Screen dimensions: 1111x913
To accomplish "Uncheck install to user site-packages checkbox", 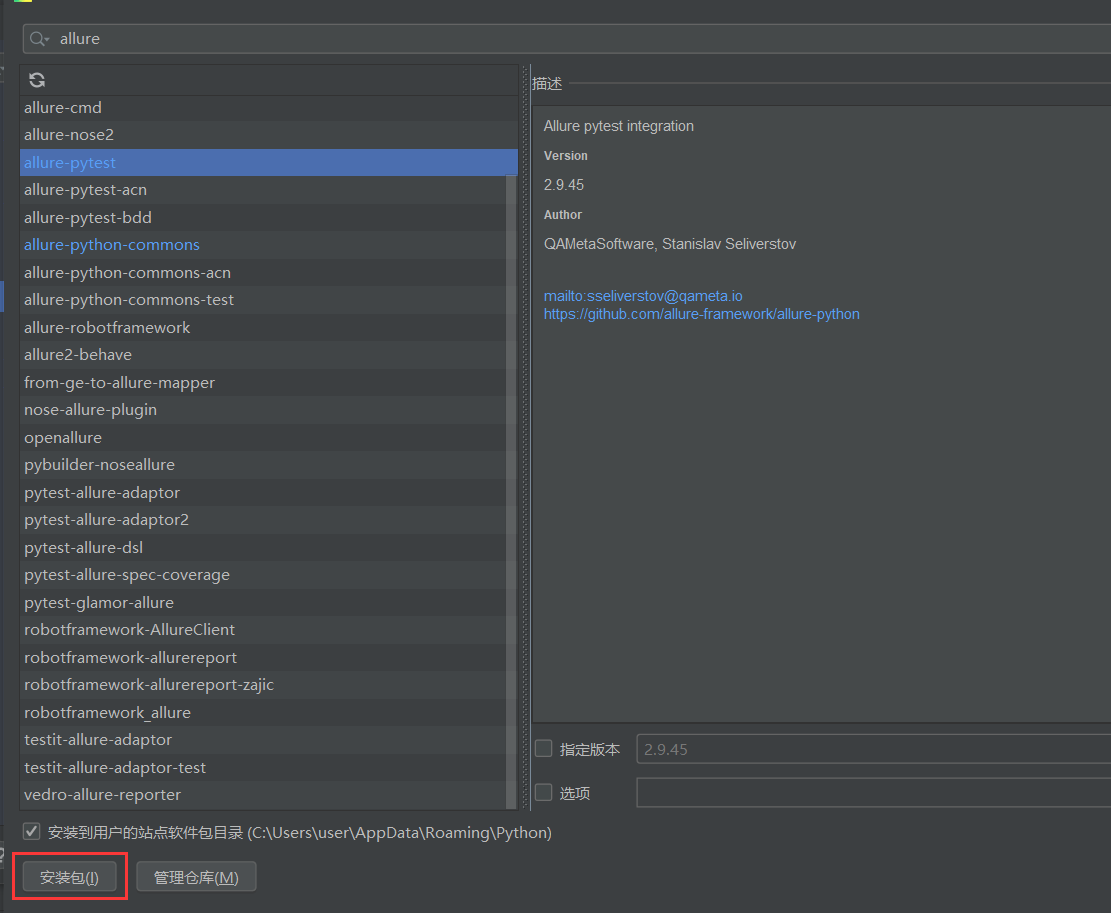I will pos(31,832).
